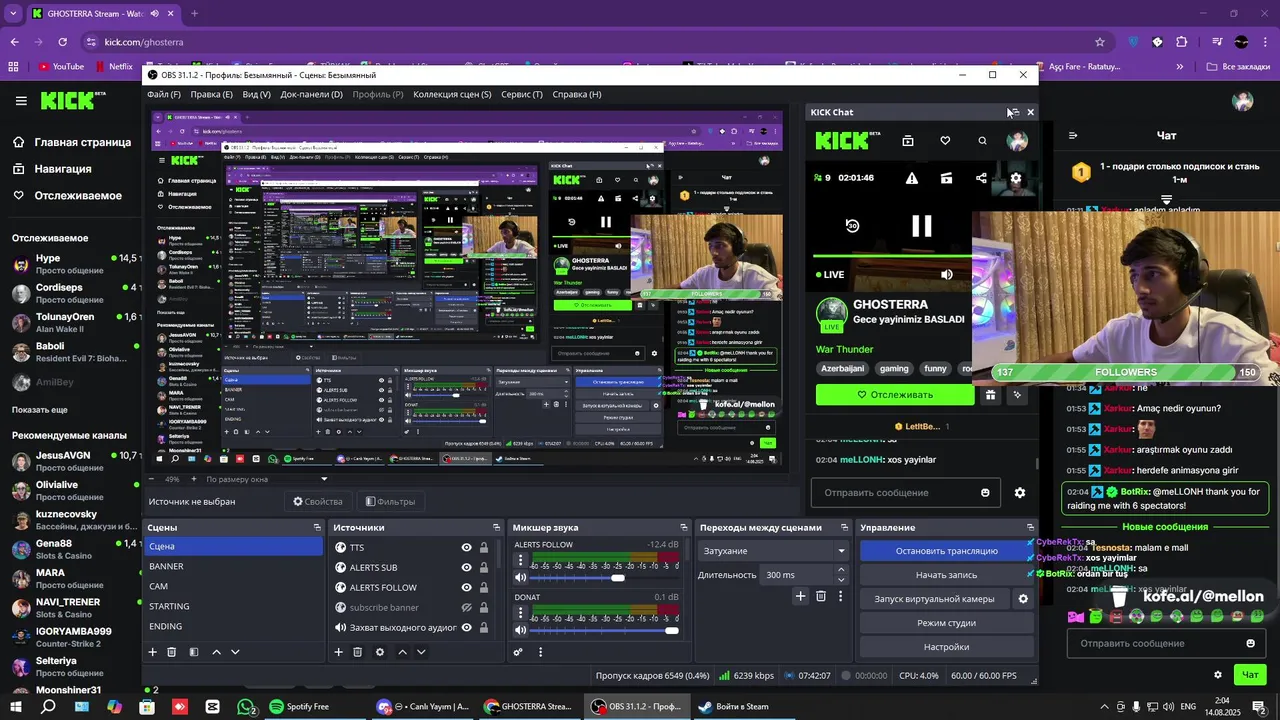Screen dimensions: 1280x720
Task: Open player settings gear in KICK Chat dock
Action: [1016, 178]
